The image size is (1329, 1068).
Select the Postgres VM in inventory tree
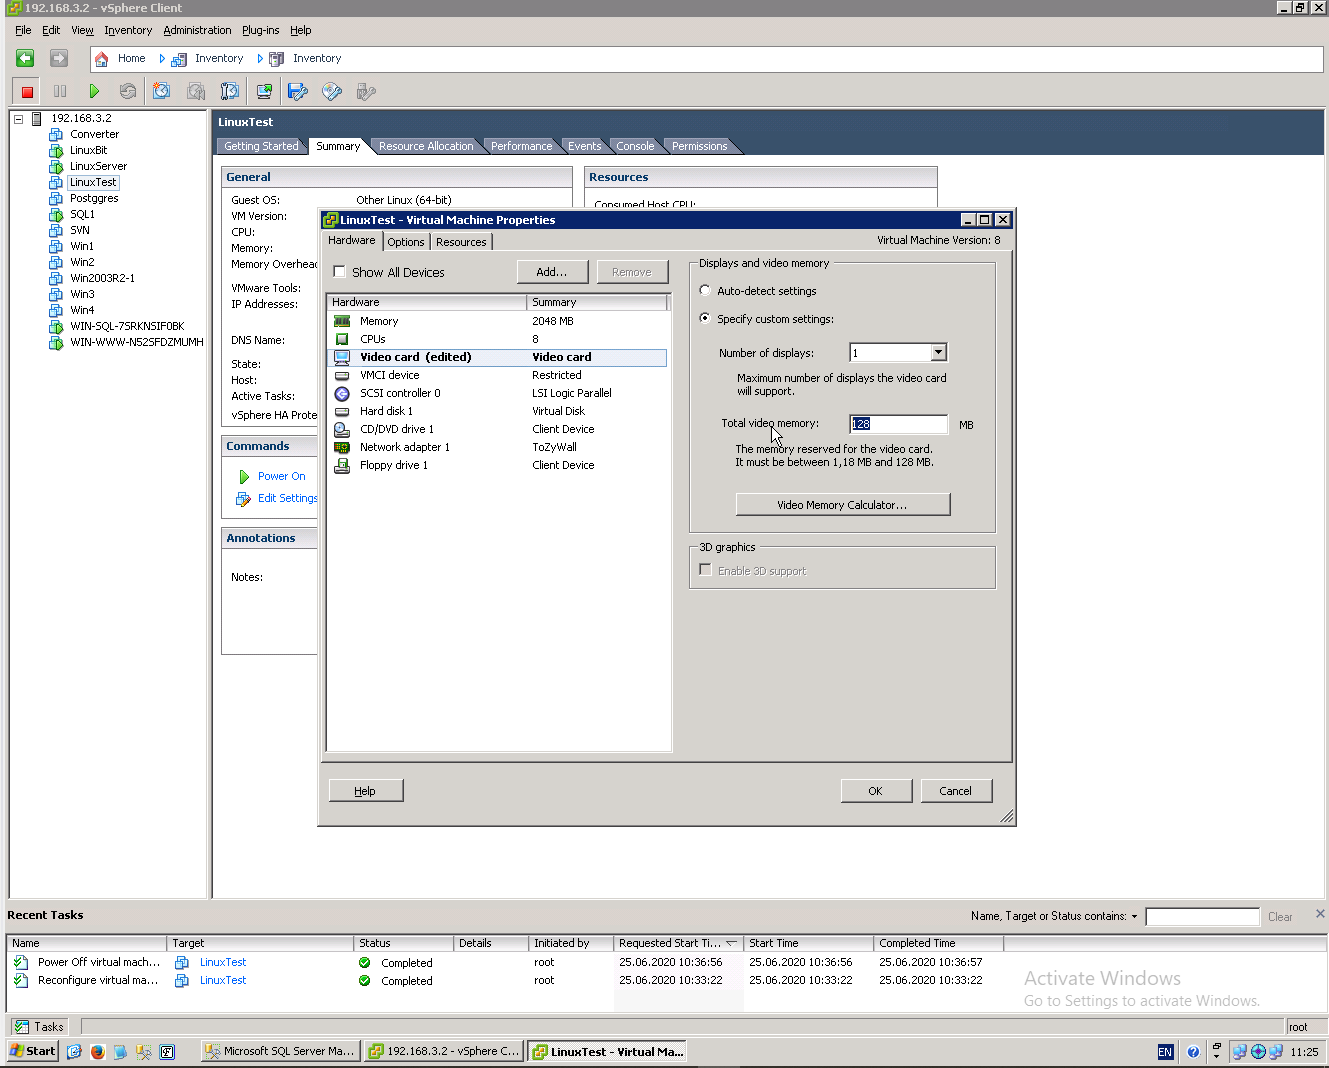[x=94, y=198]
